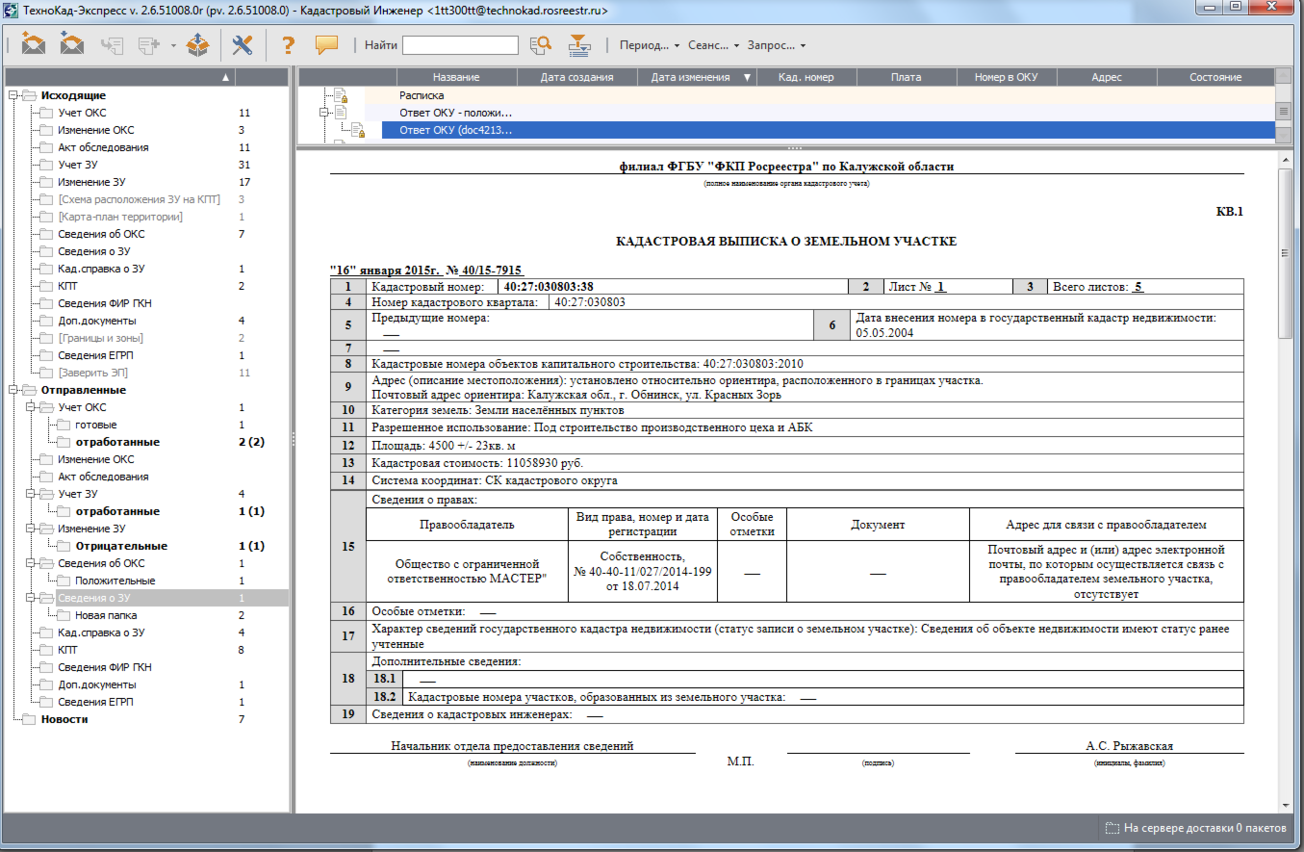Click the greyed-out reply message toolbar icon
This screenshot has height=852, width=1304.
click(x=112, y=45)
